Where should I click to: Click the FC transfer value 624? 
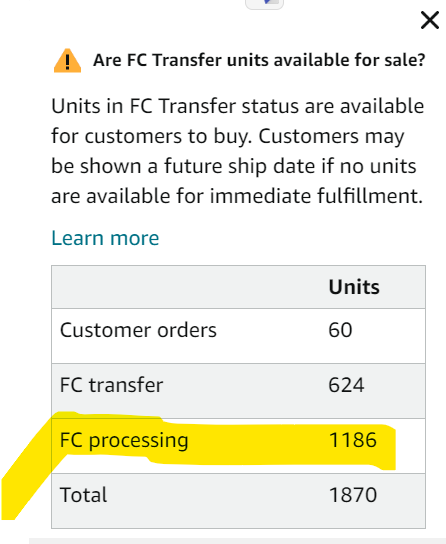coord(346,385)
